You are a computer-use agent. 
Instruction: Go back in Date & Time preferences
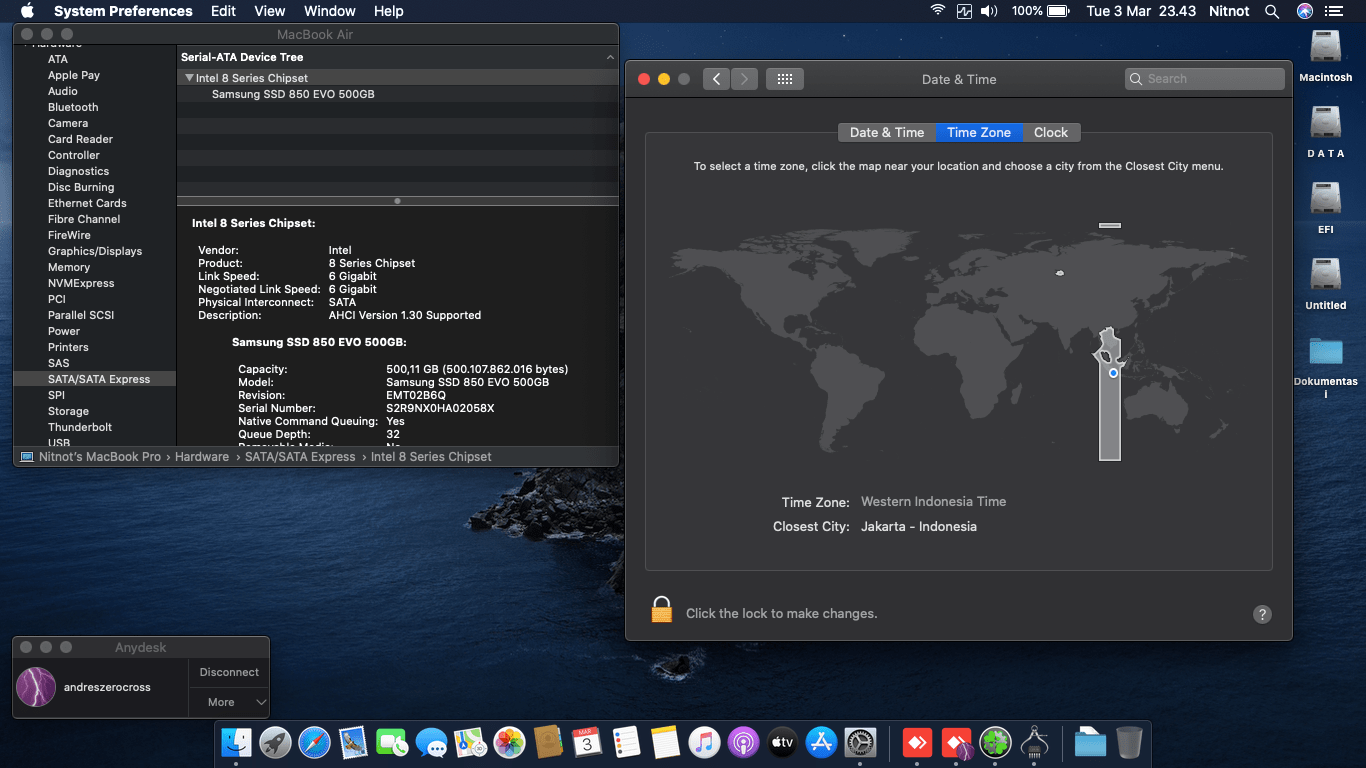coord(716,79)
